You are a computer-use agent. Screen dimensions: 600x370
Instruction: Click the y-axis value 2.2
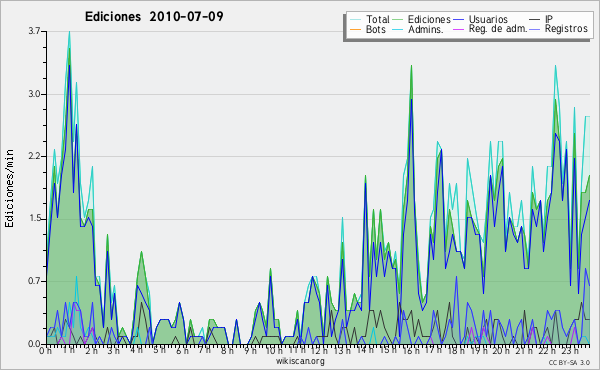click(34, 156)
